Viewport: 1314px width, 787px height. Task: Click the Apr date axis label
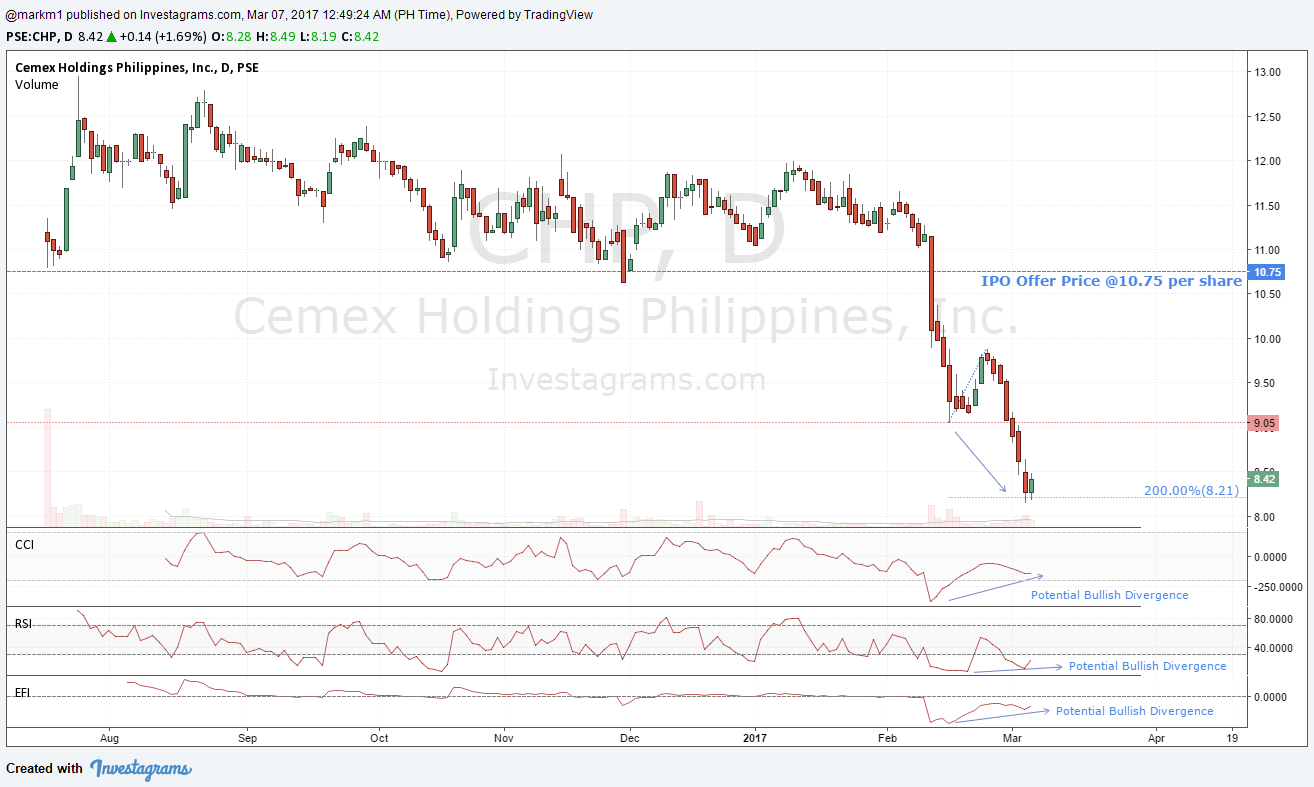(1156, 738)
